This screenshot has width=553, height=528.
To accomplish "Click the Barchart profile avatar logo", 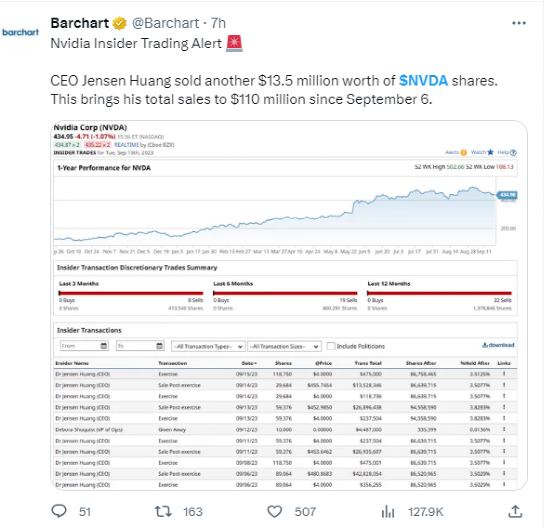I will click(20, 32).
